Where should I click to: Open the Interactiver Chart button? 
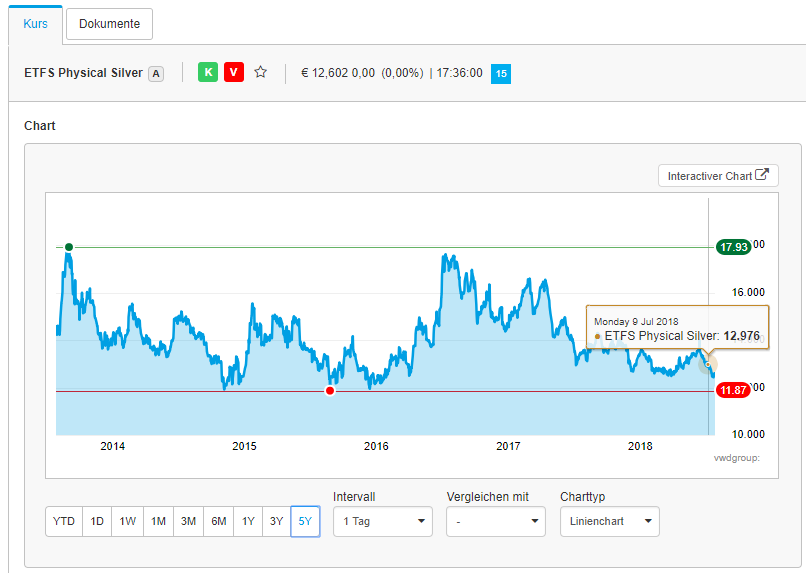[718, 176]
